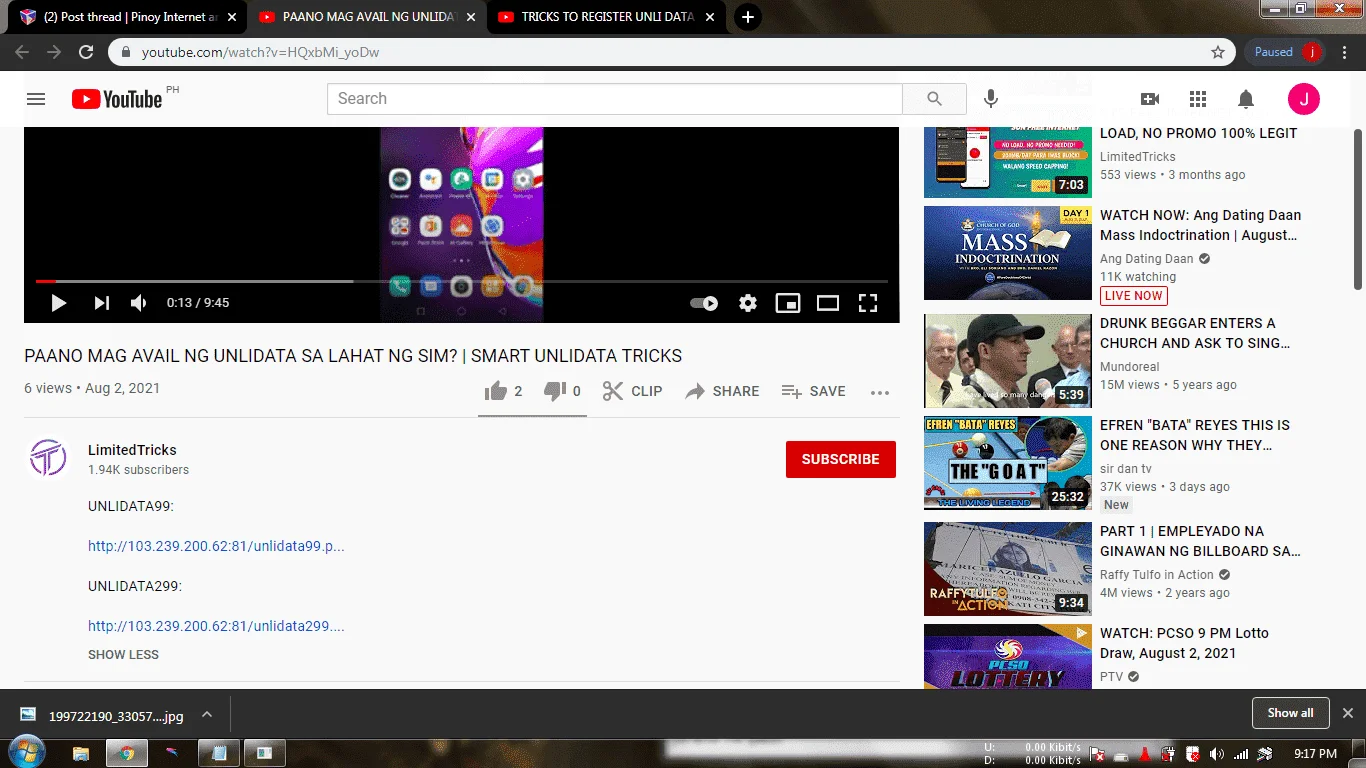Open the Windows Start menu
This screenshot has height=768, width=1366.
click(x=26, y=753)
